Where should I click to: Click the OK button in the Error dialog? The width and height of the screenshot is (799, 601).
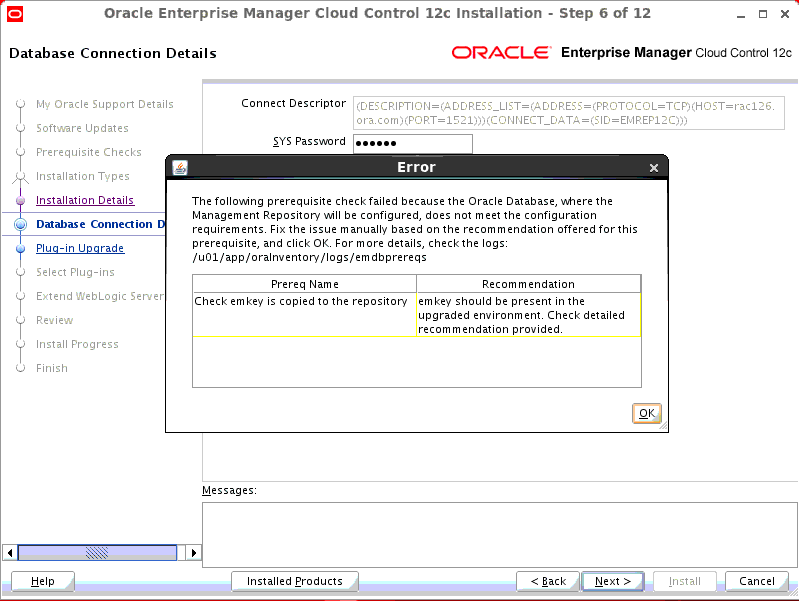click(x=647, y=413)
